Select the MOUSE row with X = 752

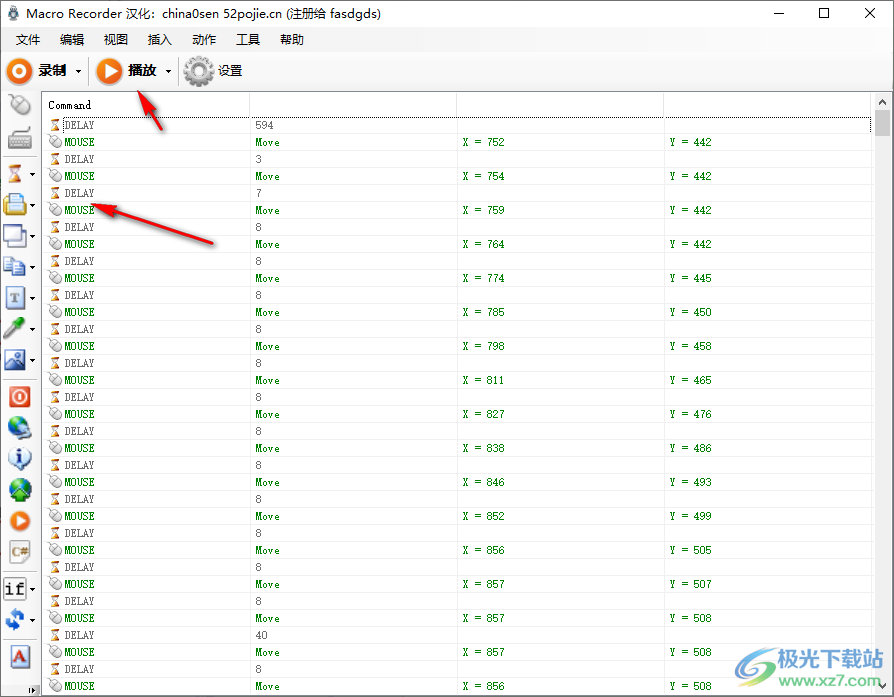coord(457,142)
